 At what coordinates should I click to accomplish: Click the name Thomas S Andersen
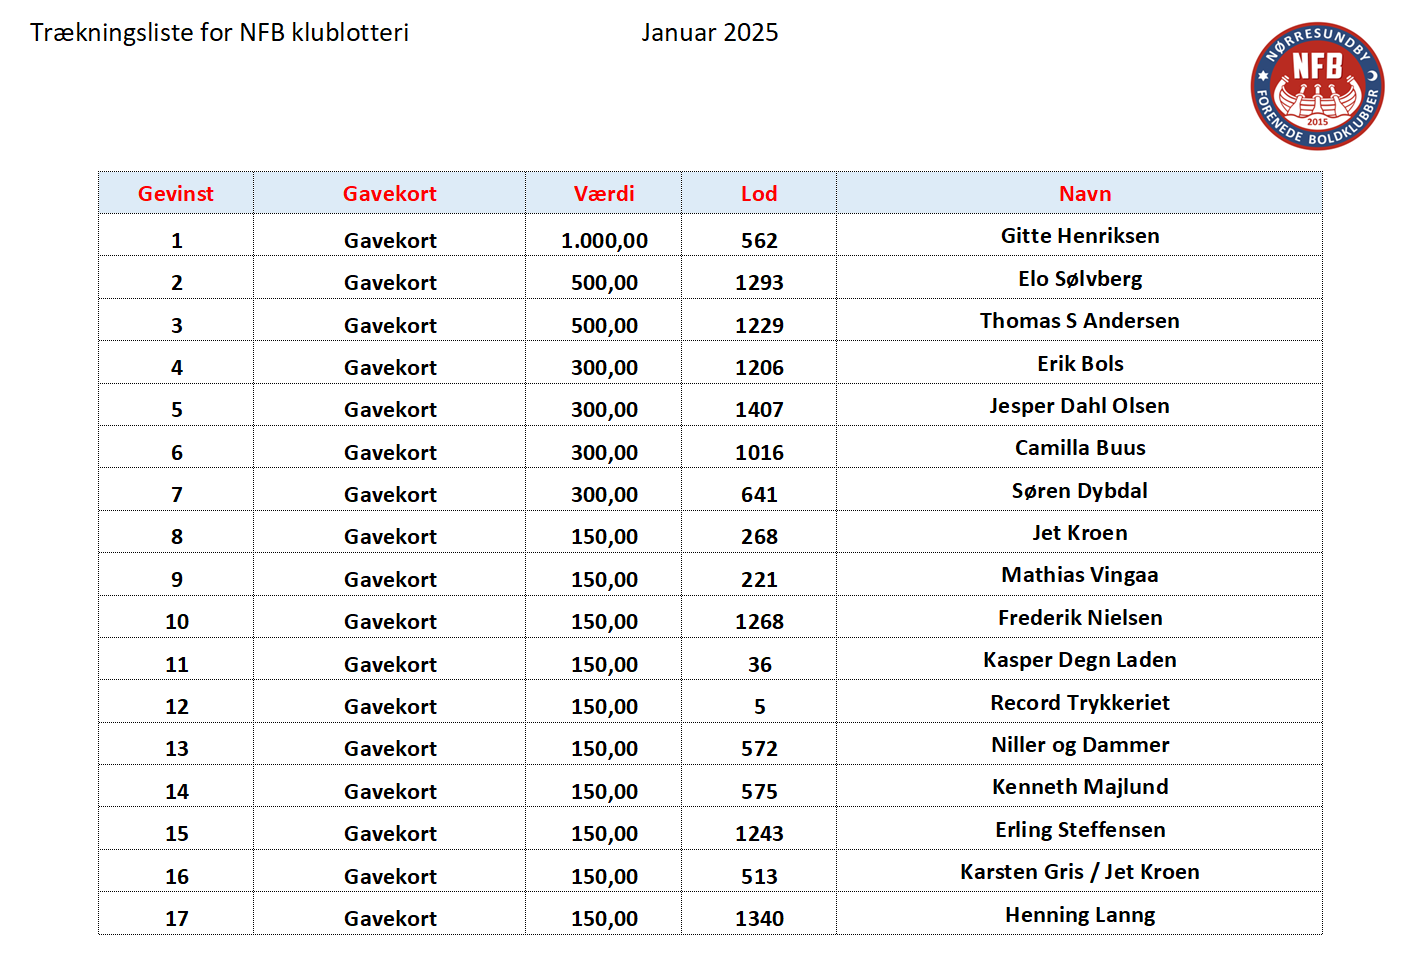pos(1080,321)
